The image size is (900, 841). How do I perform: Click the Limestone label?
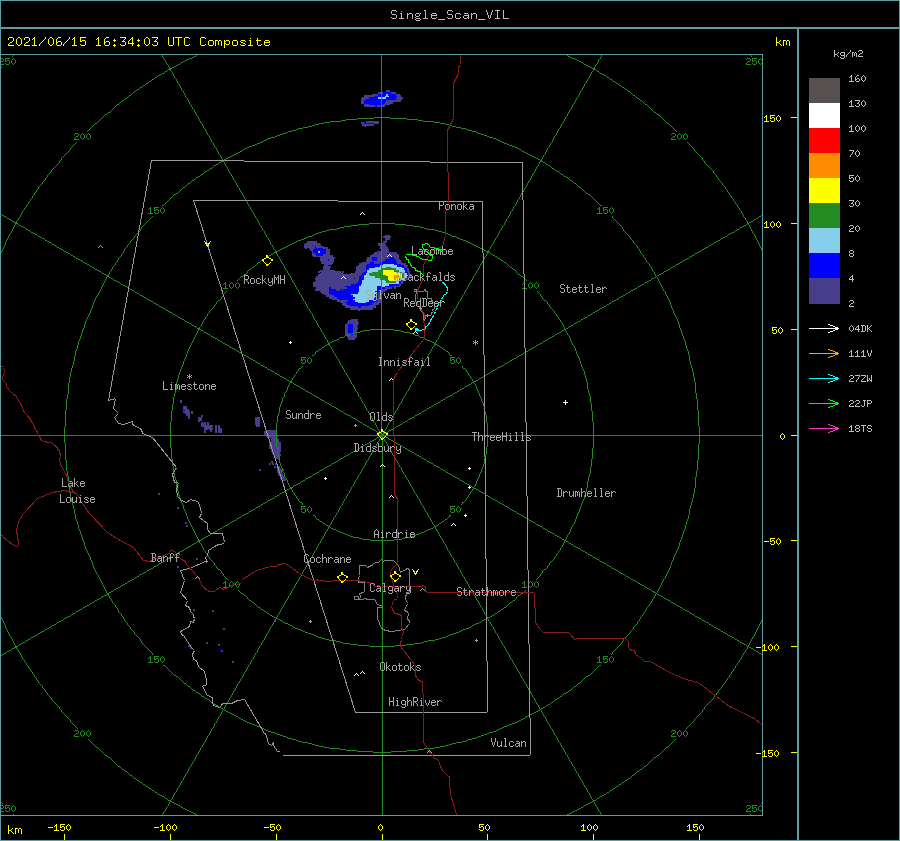coord(189,386)
